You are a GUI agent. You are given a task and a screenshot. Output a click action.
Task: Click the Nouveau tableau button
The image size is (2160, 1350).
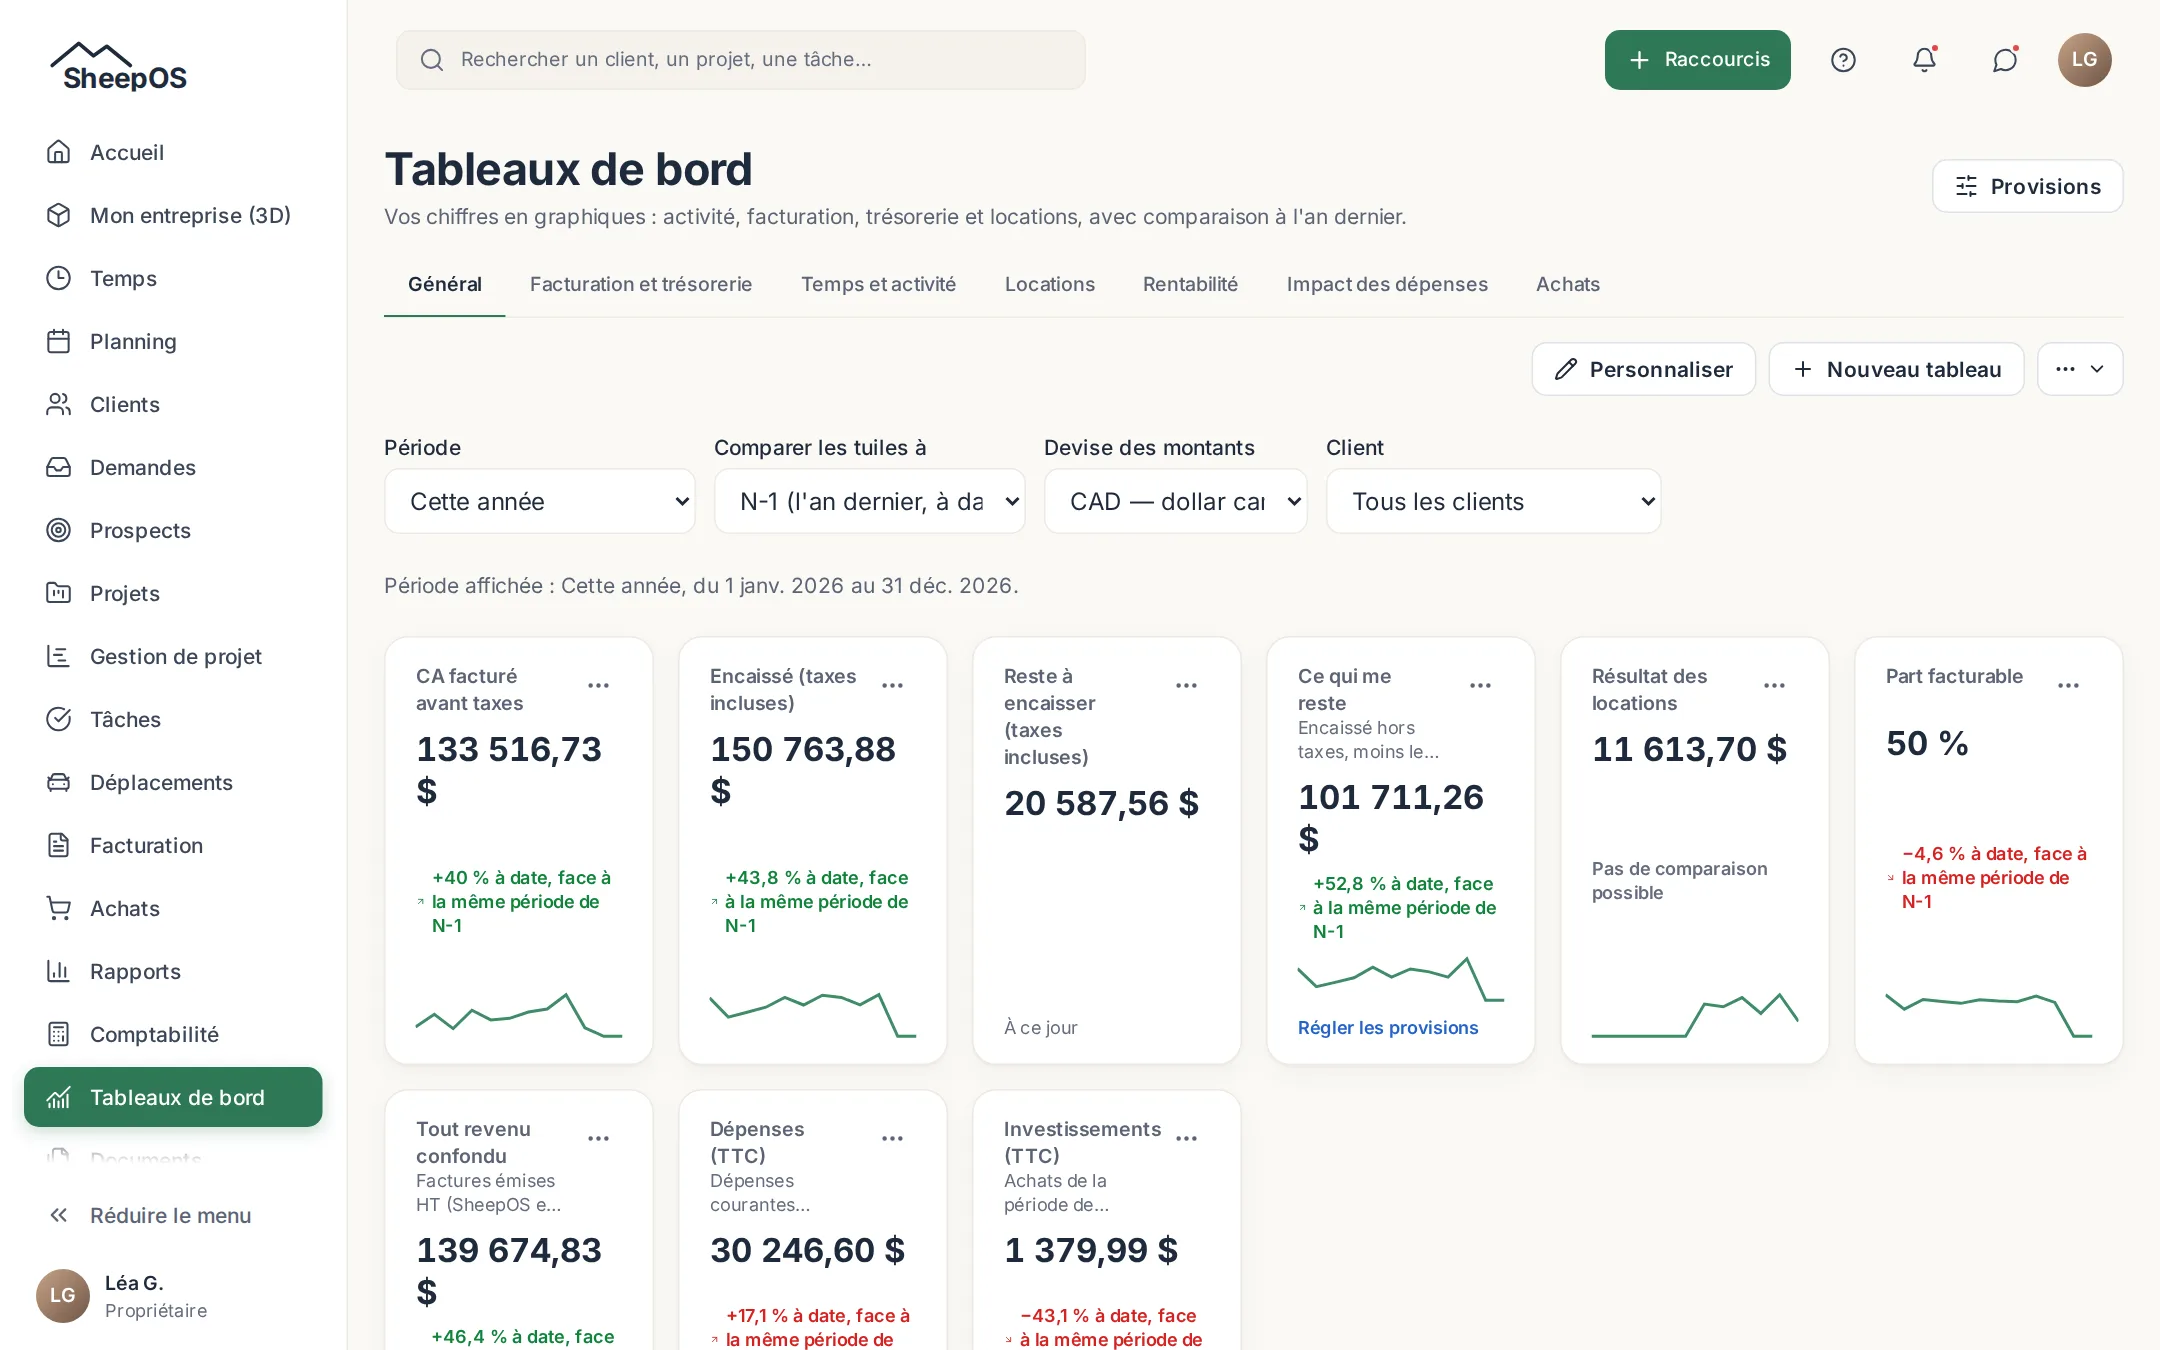tap(1897, 369)
